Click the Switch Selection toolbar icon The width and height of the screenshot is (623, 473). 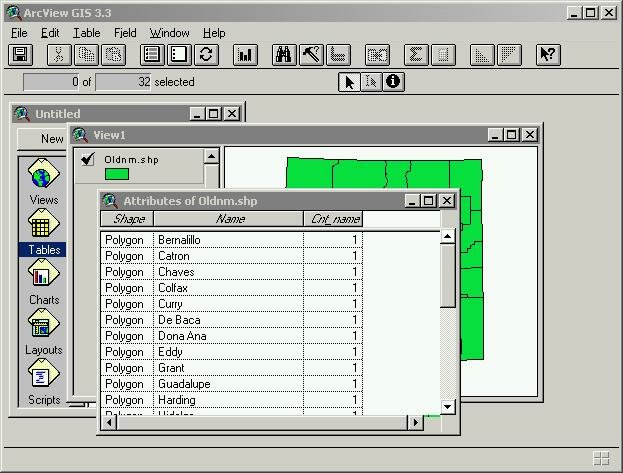(x=206, y=54)
